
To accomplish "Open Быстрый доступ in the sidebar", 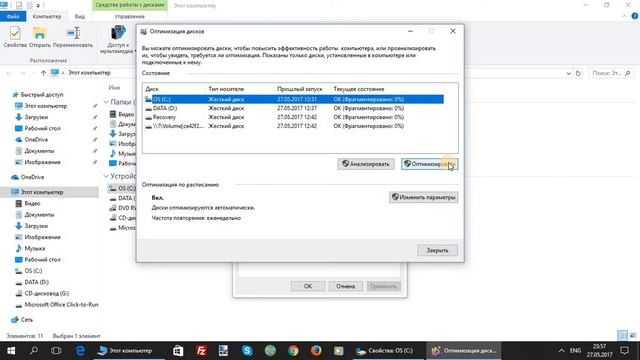I will pos(42,94).
